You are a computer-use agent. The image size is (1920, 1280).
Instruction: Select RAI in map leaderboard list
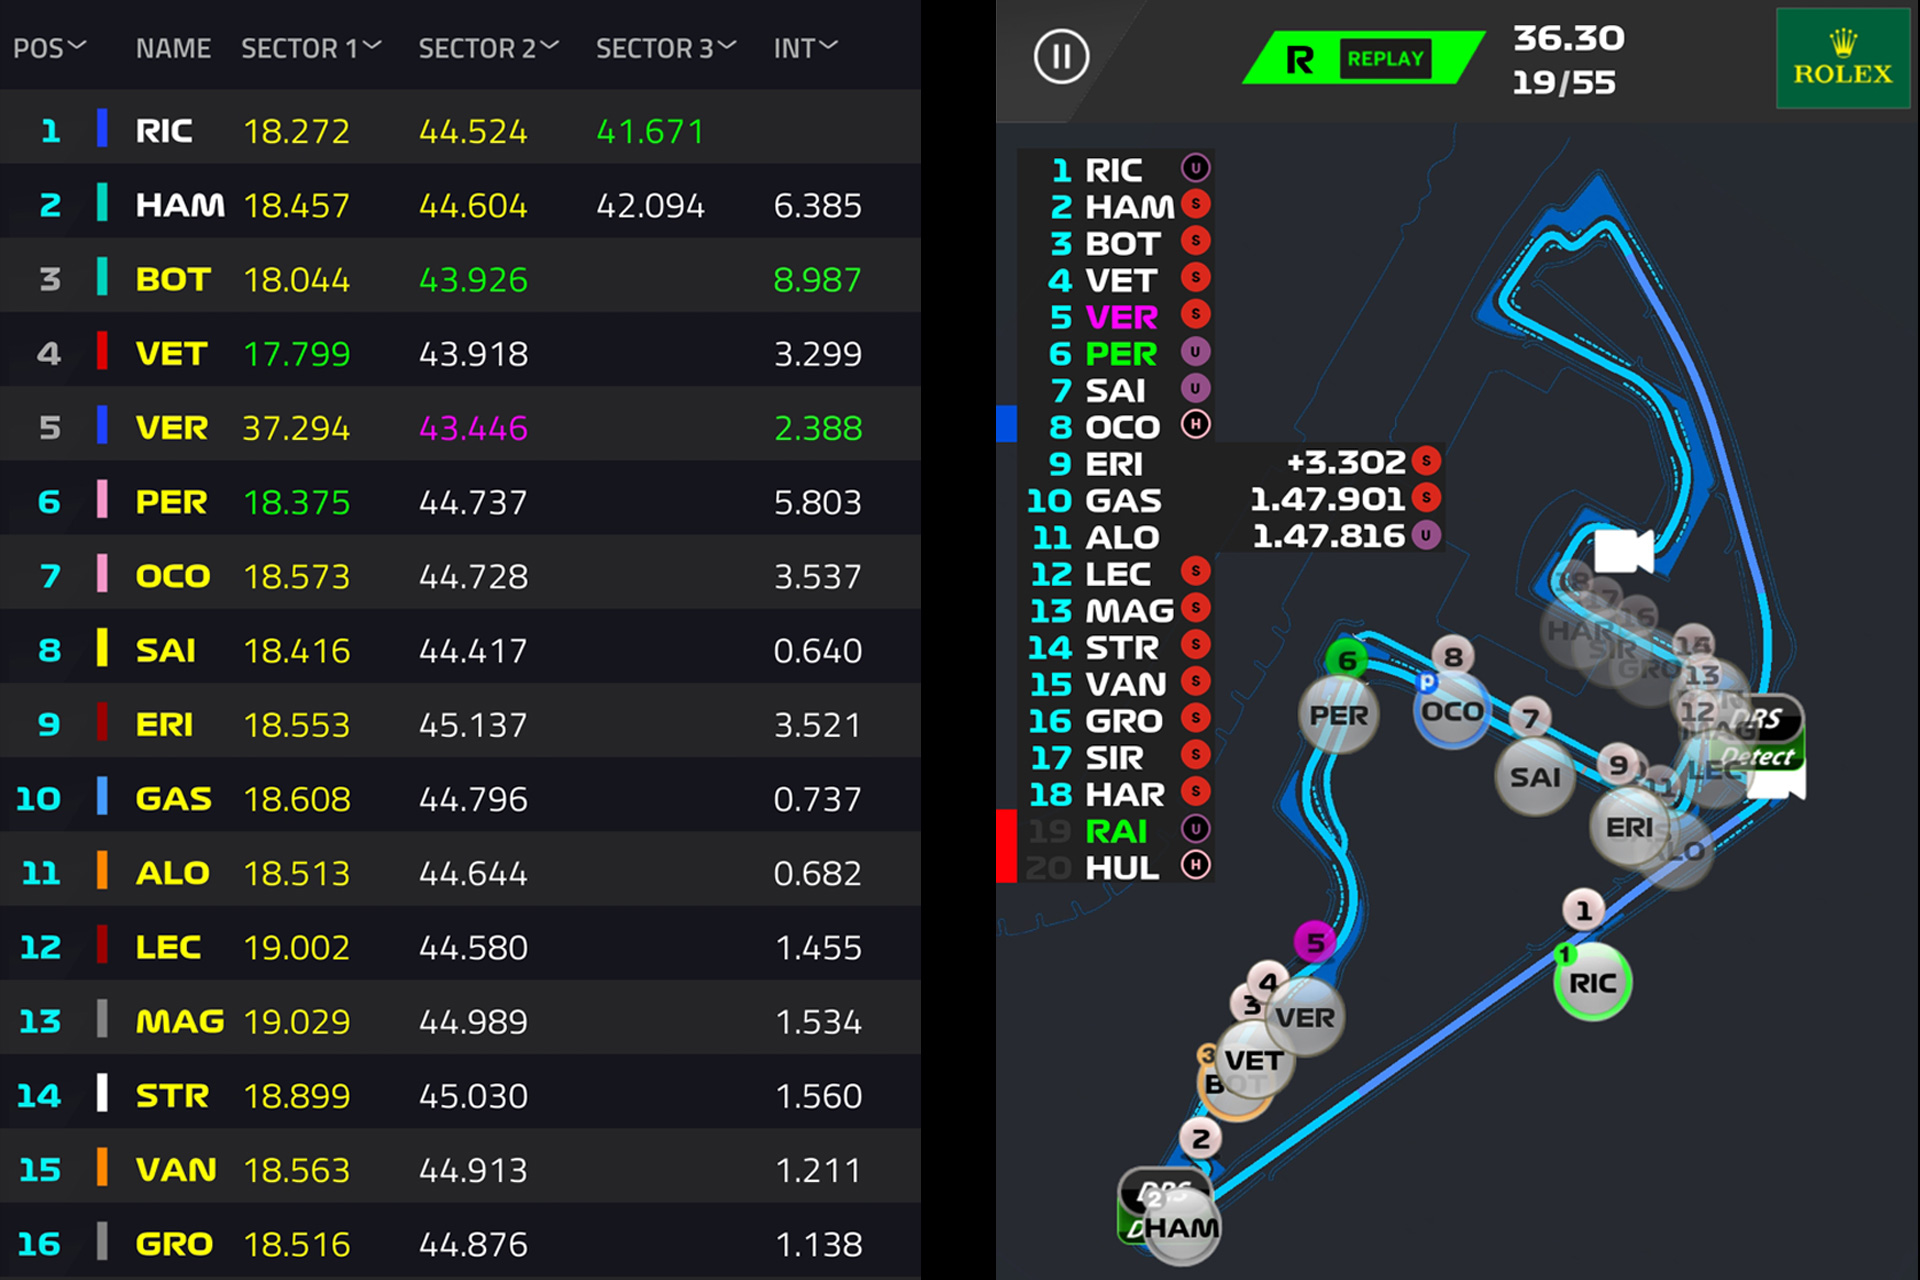coord(1115,831)
